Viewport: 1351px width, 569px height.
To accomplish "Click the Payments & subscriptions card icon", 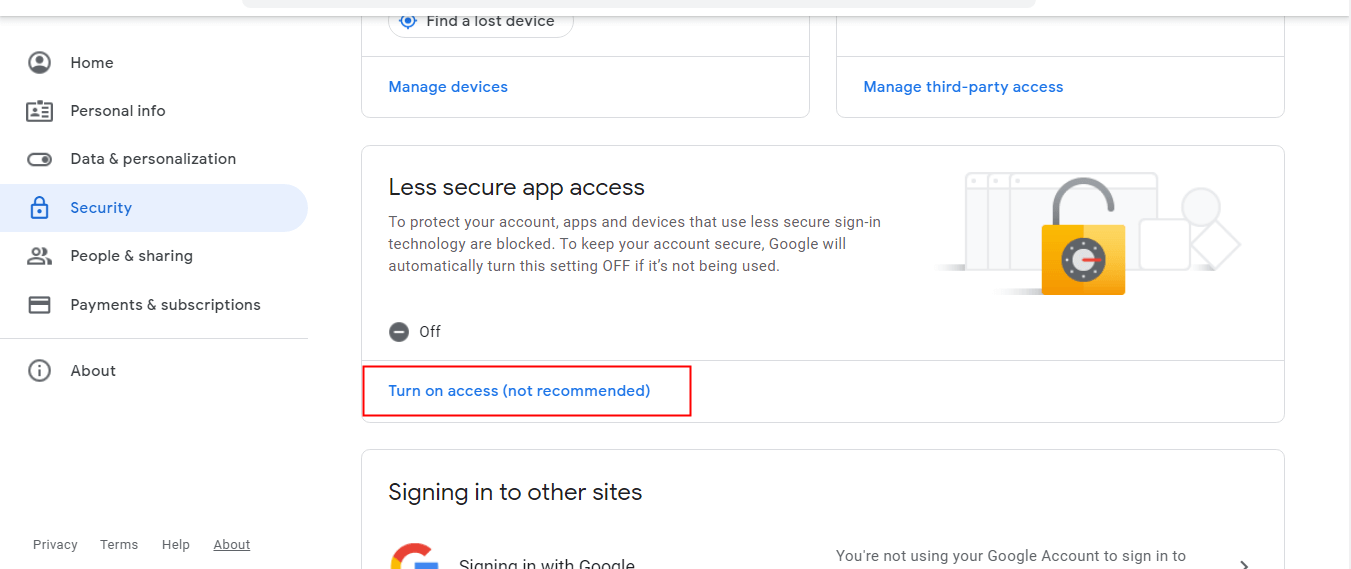I will [x=39, y=305].
